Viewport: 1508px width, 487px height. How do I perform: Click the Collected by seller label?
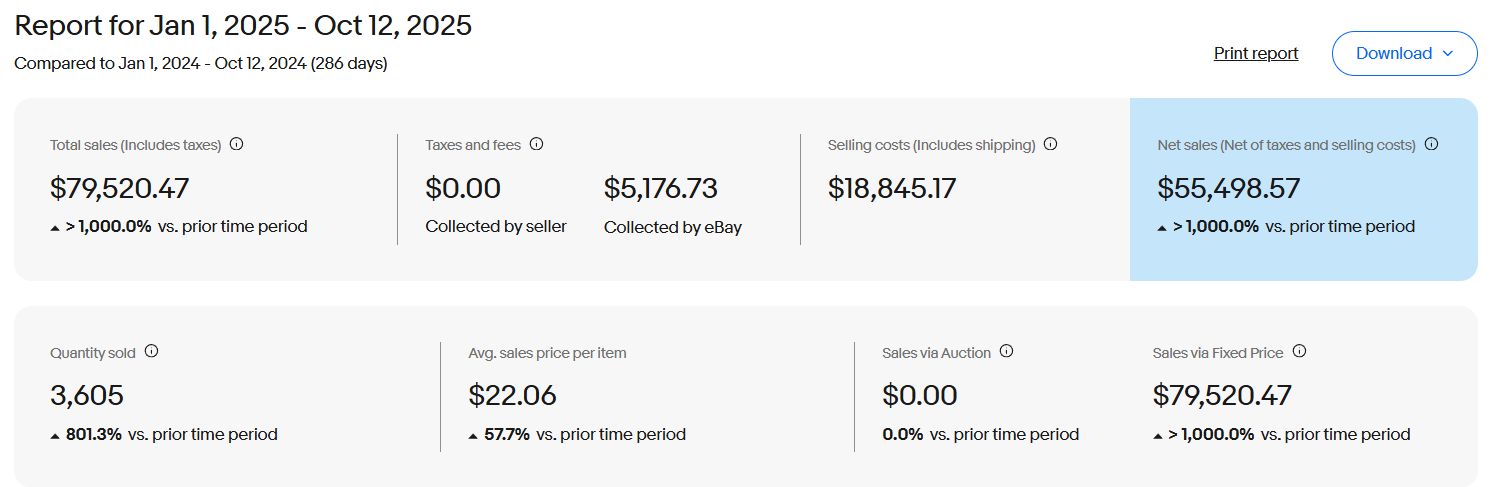[496, 226]
